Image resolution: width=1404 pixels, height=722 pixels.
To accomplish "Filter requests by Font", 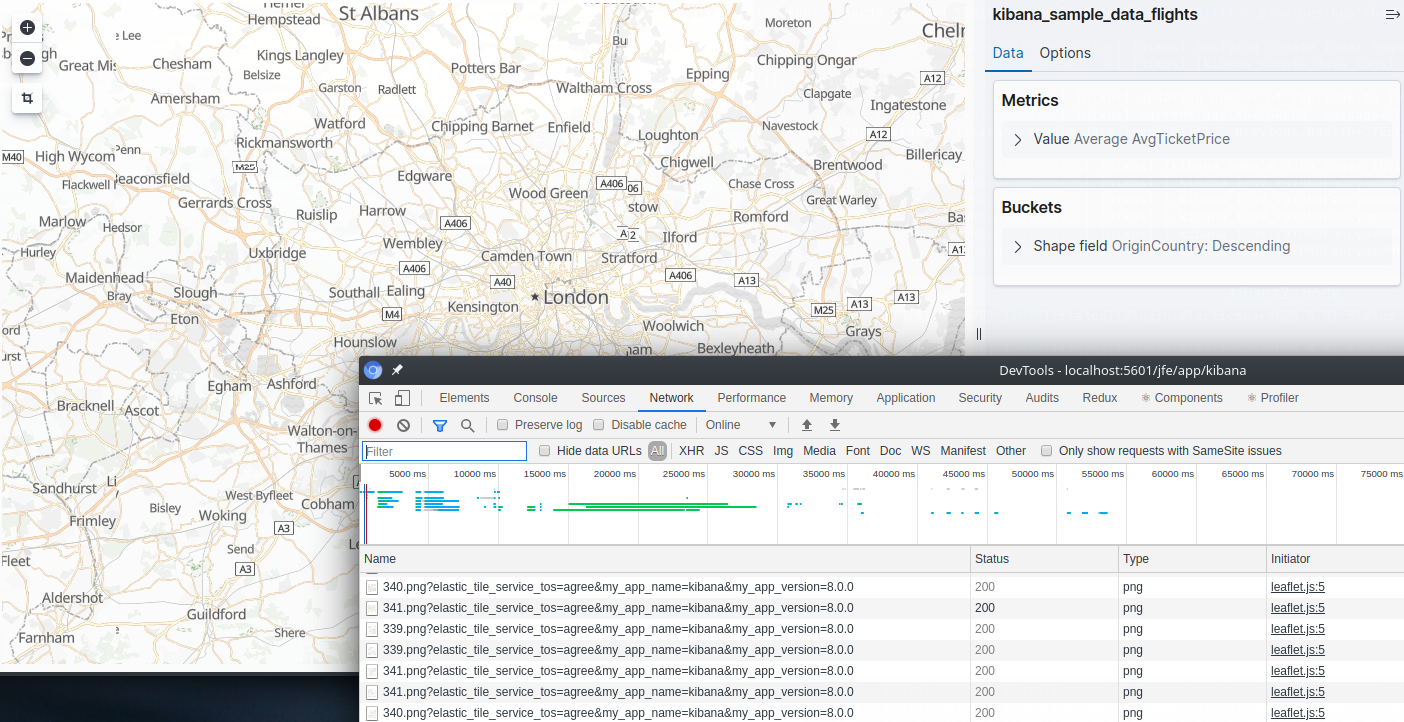I will pos(858,451).
